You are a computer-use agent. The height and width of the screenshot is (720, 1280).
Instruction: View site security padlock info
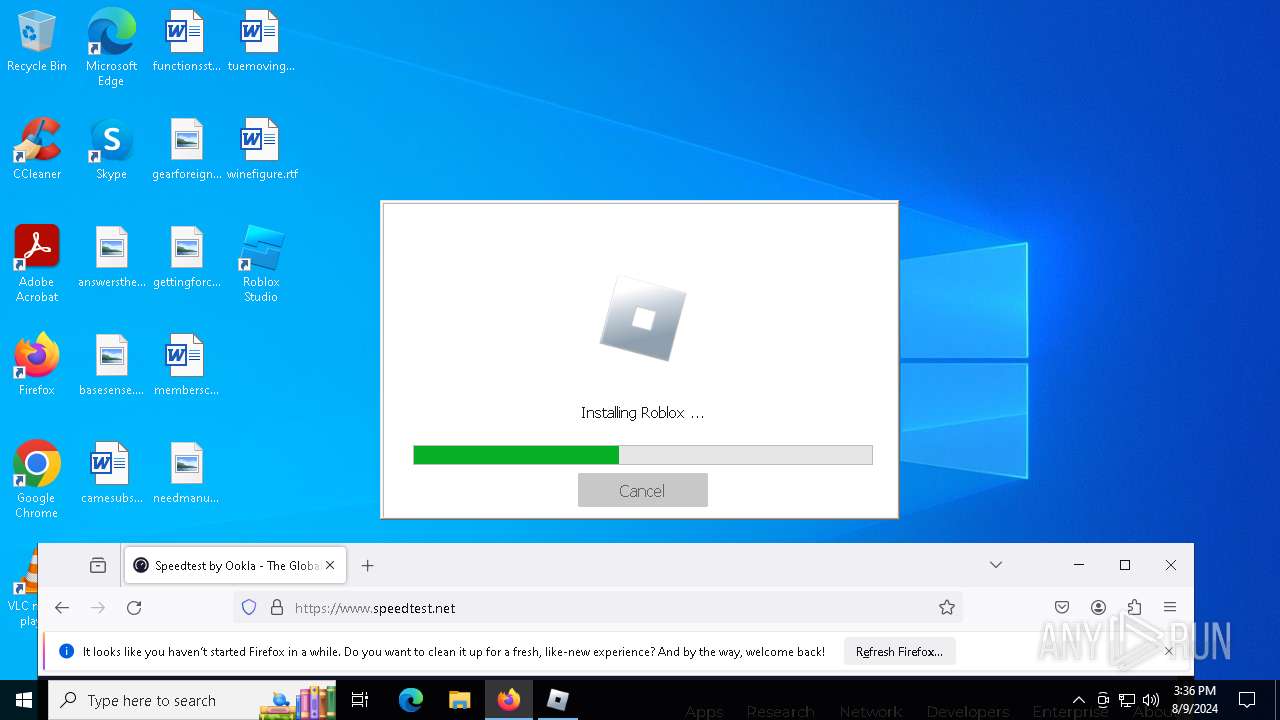point(277,607)
